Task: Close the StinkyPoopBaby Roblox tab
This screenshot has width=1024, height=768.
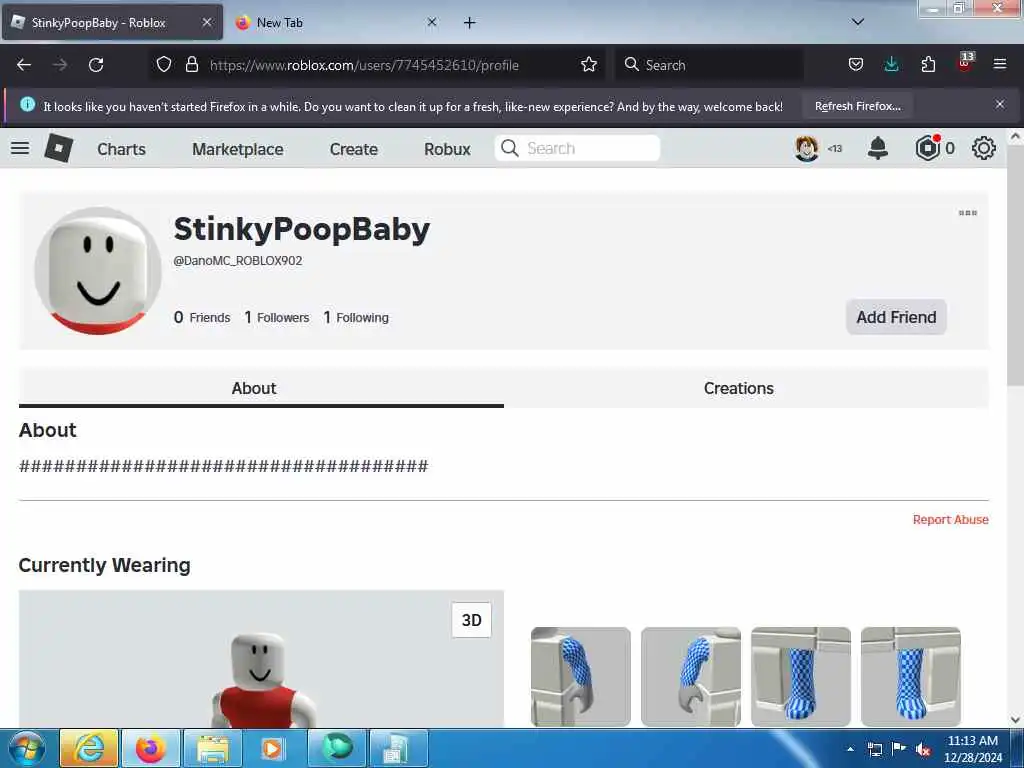Action: [207, 22]
